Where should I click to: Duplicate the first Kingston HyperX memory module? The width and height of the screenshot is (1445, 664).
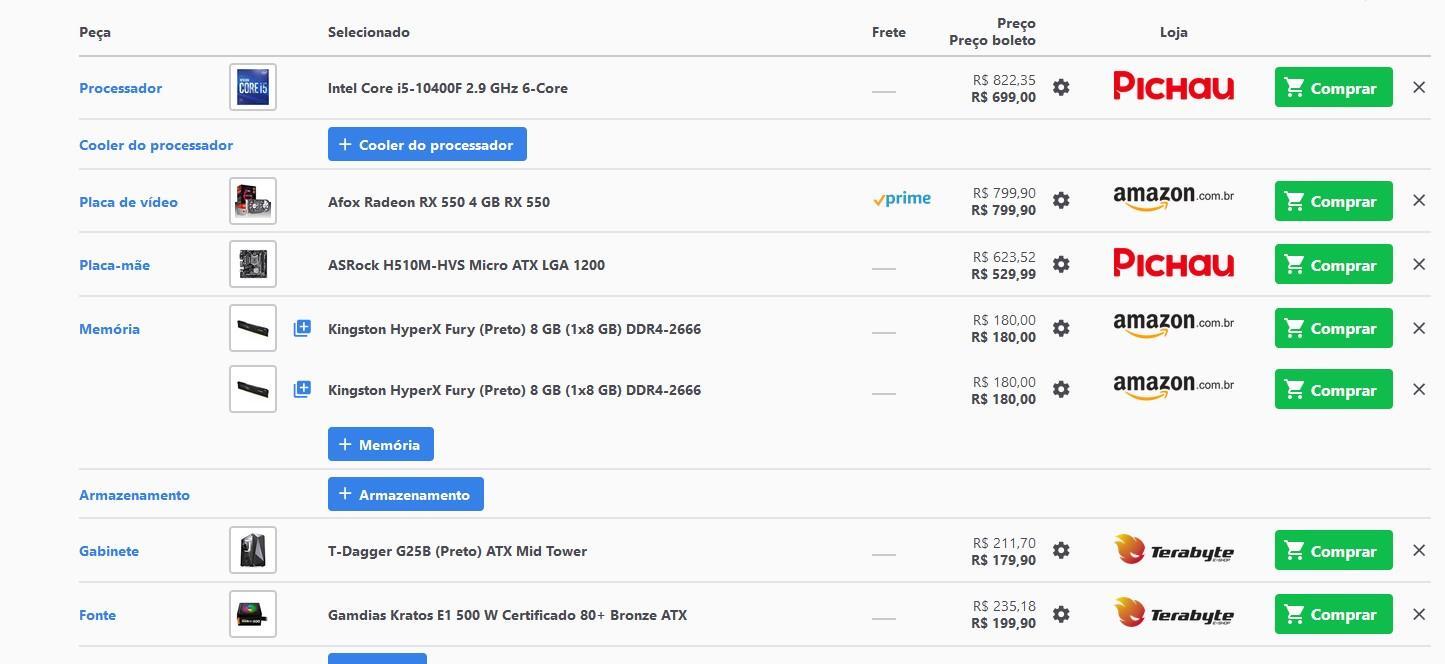coord(302,328)
